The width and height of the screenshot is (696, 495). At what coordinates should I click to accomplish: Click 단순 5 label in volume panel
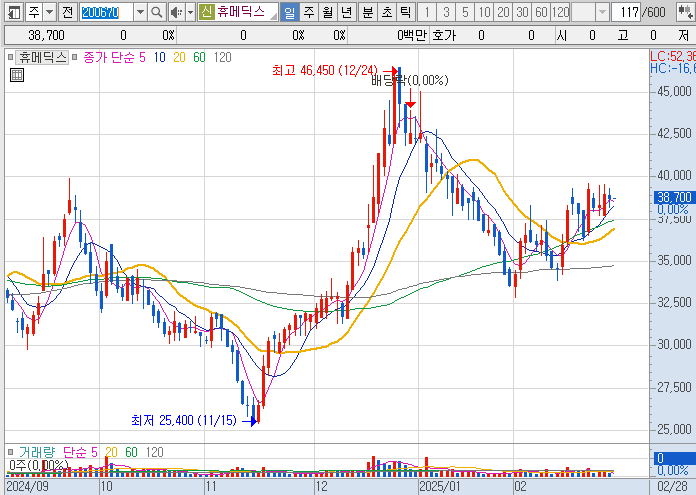[x=80, y=452]
